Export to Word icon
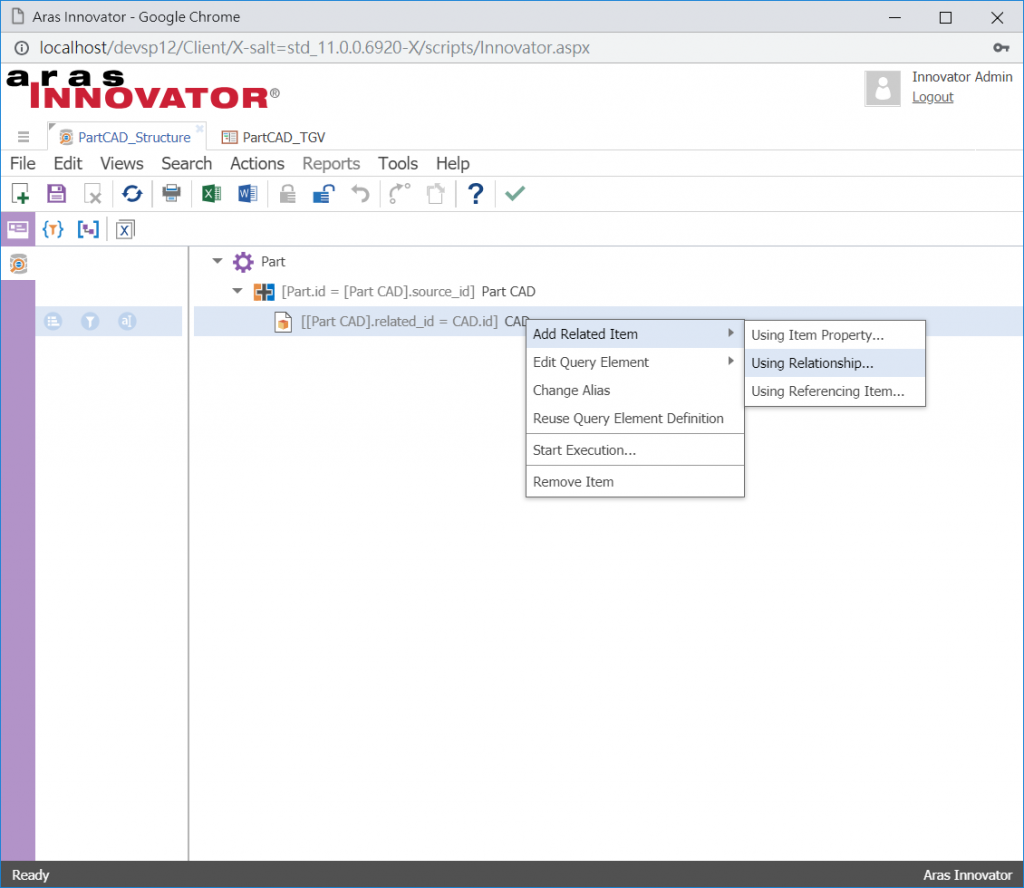Viewport: 1024px width, 888px height. 248,194
